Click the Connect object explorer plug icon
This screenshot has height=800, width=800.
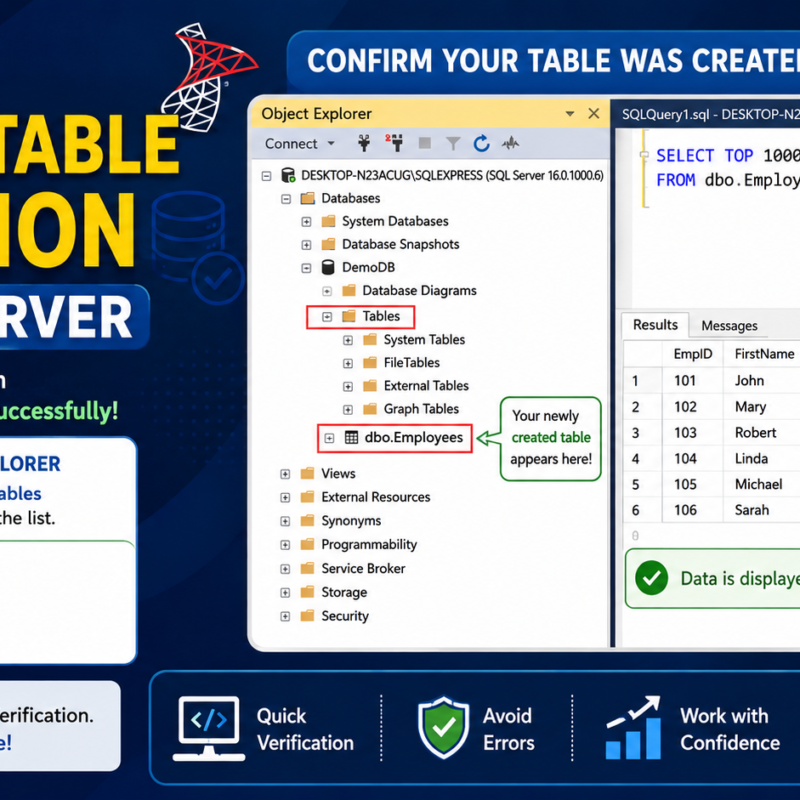coord(364,143)
